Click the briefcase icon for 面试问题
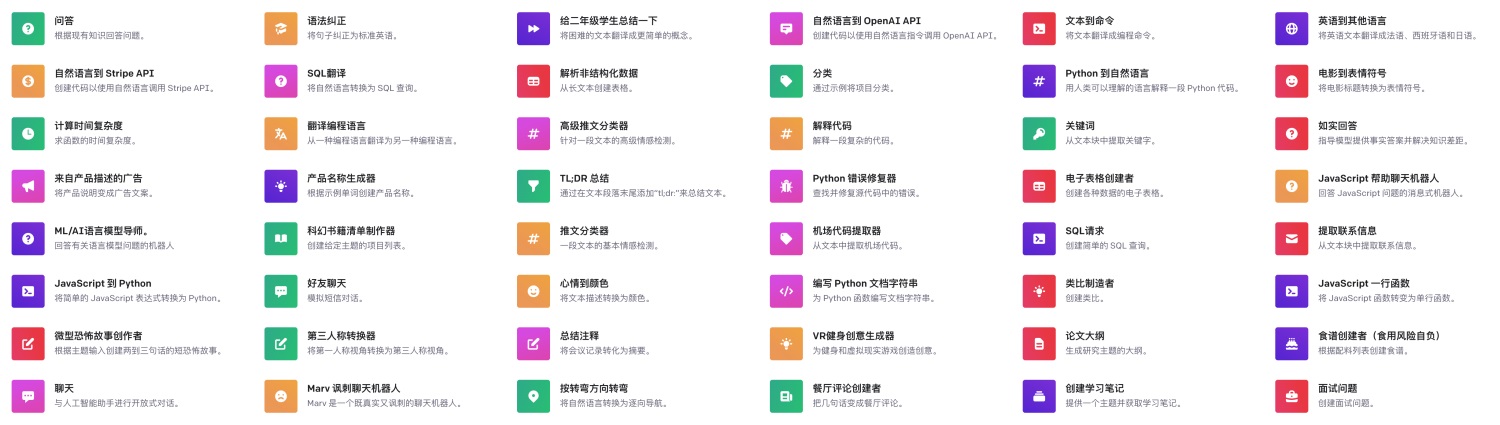Image resolution: width=1500 pixels, height=425 pixels. click(1292, 396)
